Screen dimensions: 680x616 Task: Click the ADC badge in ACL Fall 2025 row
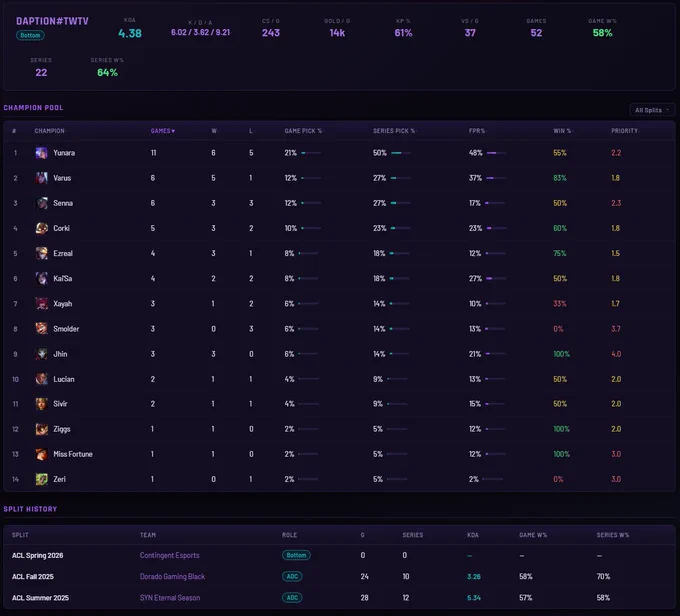[x=292, y=577]
